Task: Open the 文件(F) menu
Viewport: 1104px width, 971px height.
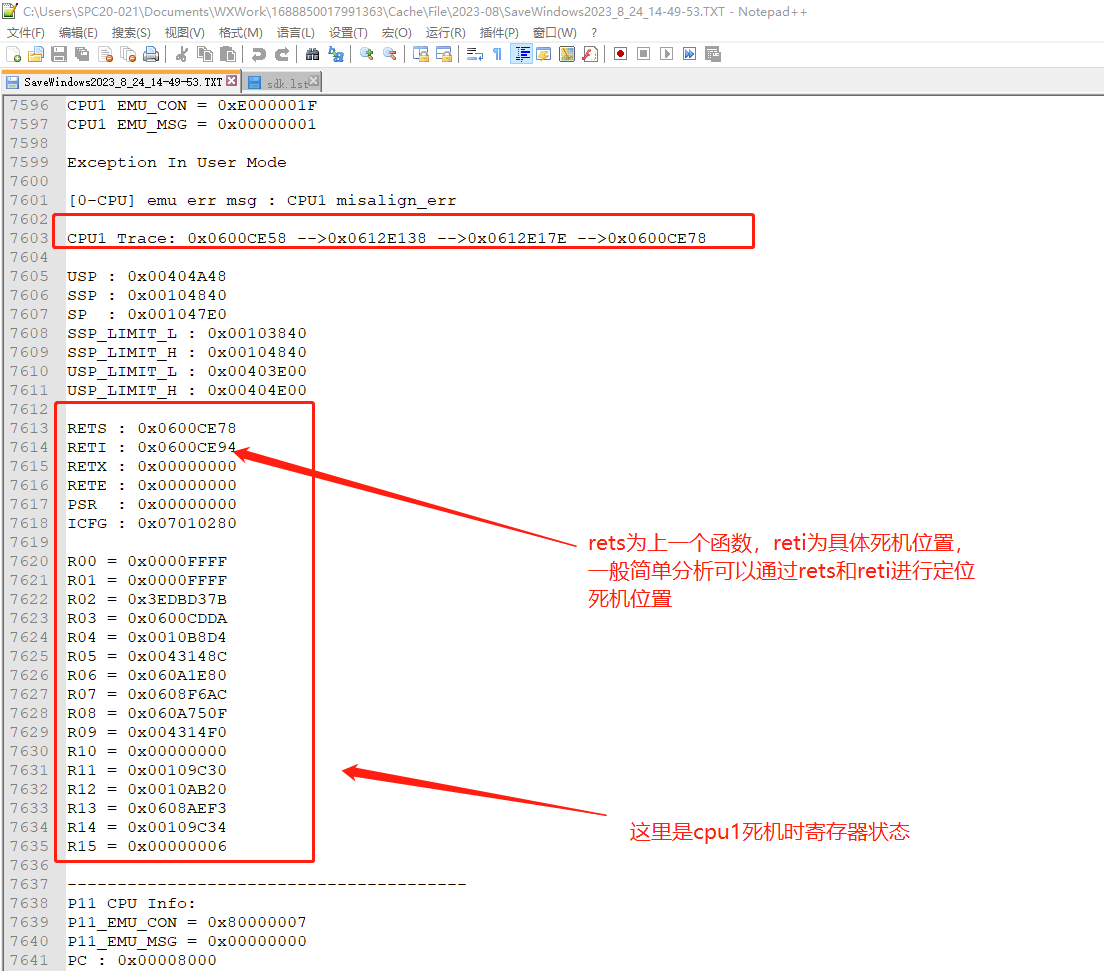Action: (25, 33)
